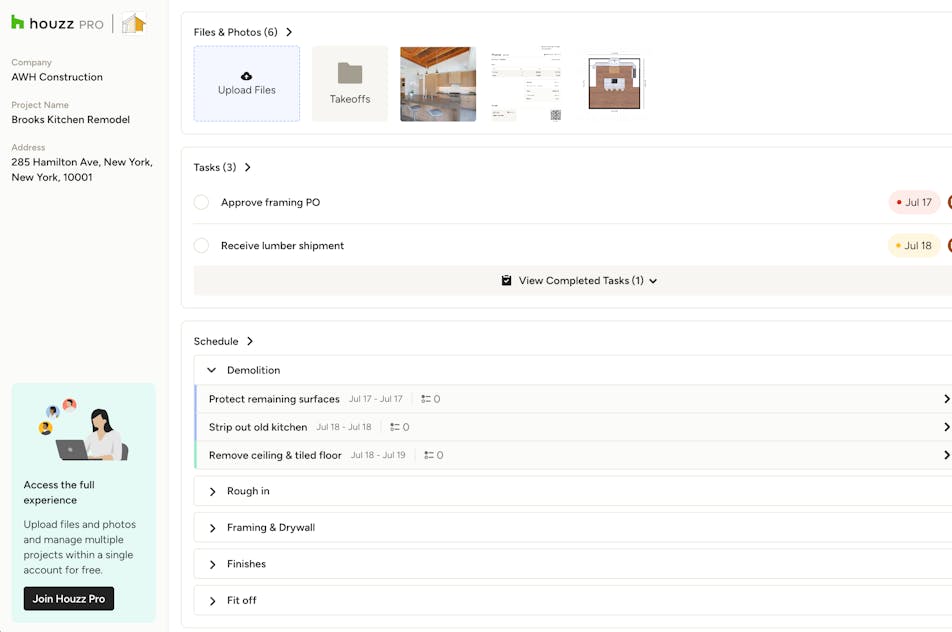
Task: Click the Houzz Pro logo
Action: (57, 23)
